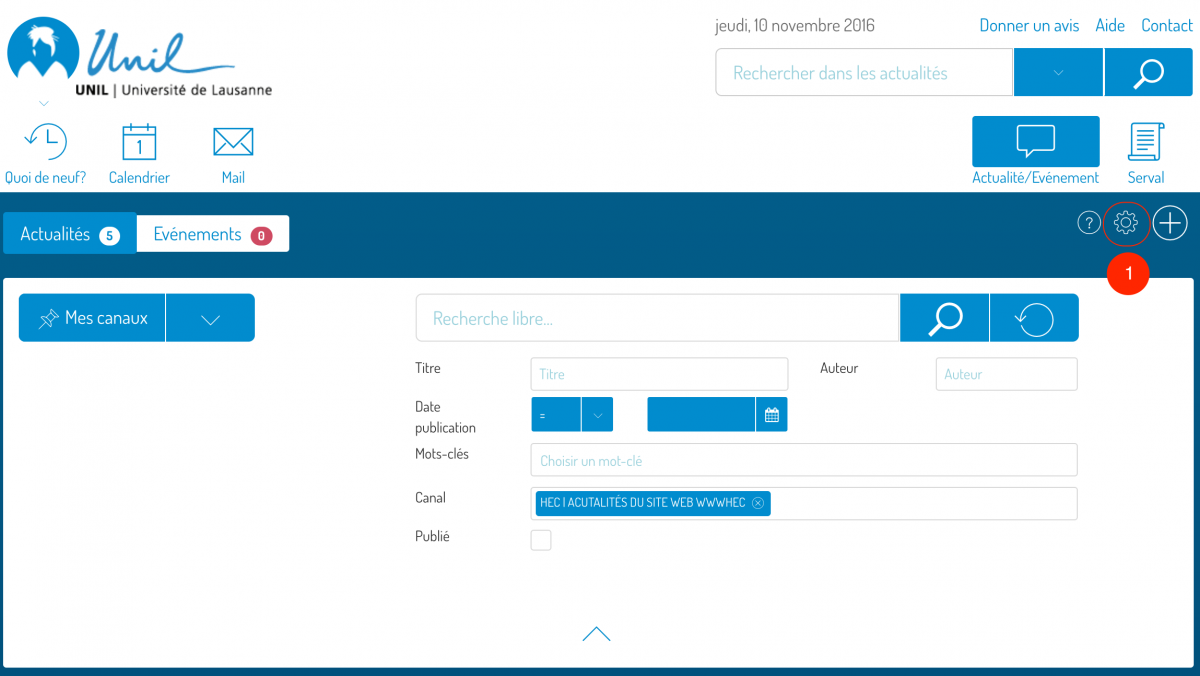Open the Mail envelope icon
1200x676 pixels.
[x=233, y=142]
